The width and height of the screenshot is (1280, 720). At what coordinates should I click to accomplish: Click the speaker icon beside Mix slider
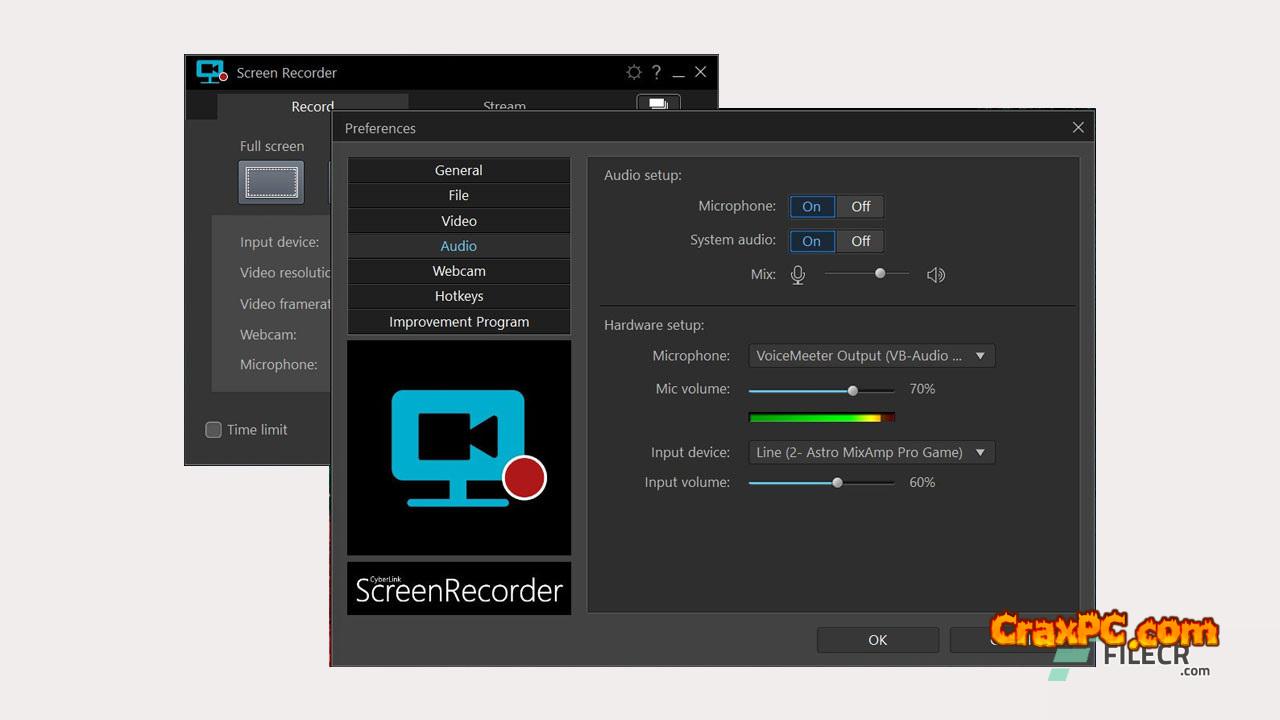point(935,274)
